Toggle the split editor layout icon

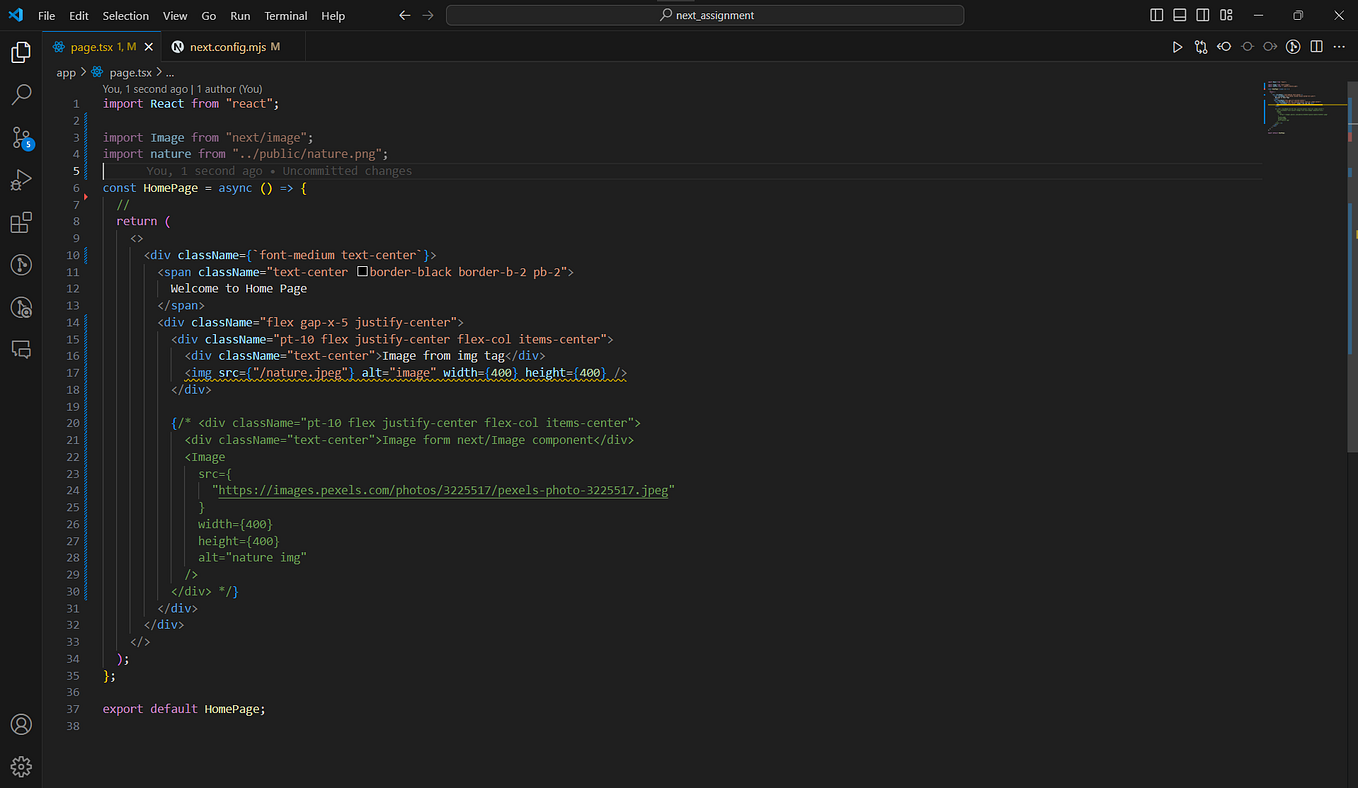coord(1316,46)
